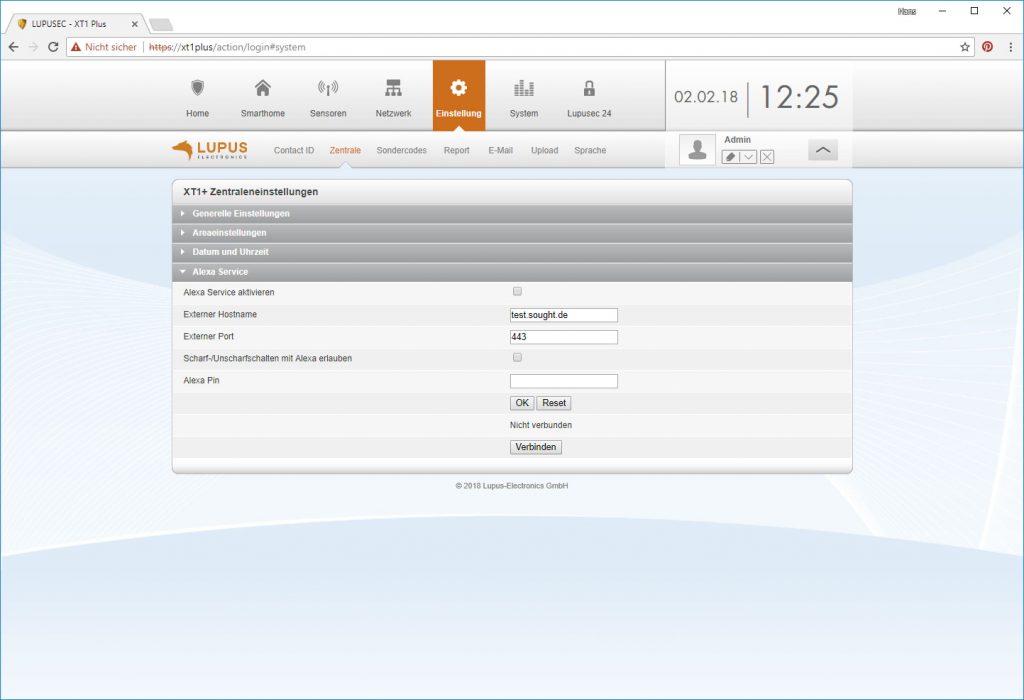
Task: Click into the Alexa Pin field
Action: click(563, 381)
